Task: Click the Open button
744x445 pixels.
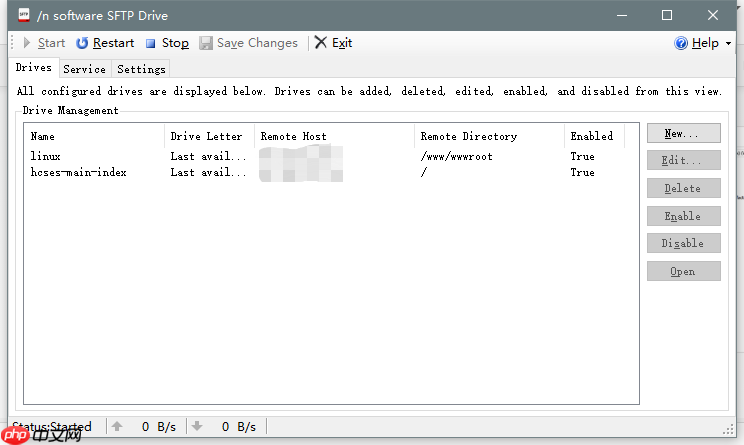Action: (684, 271)
